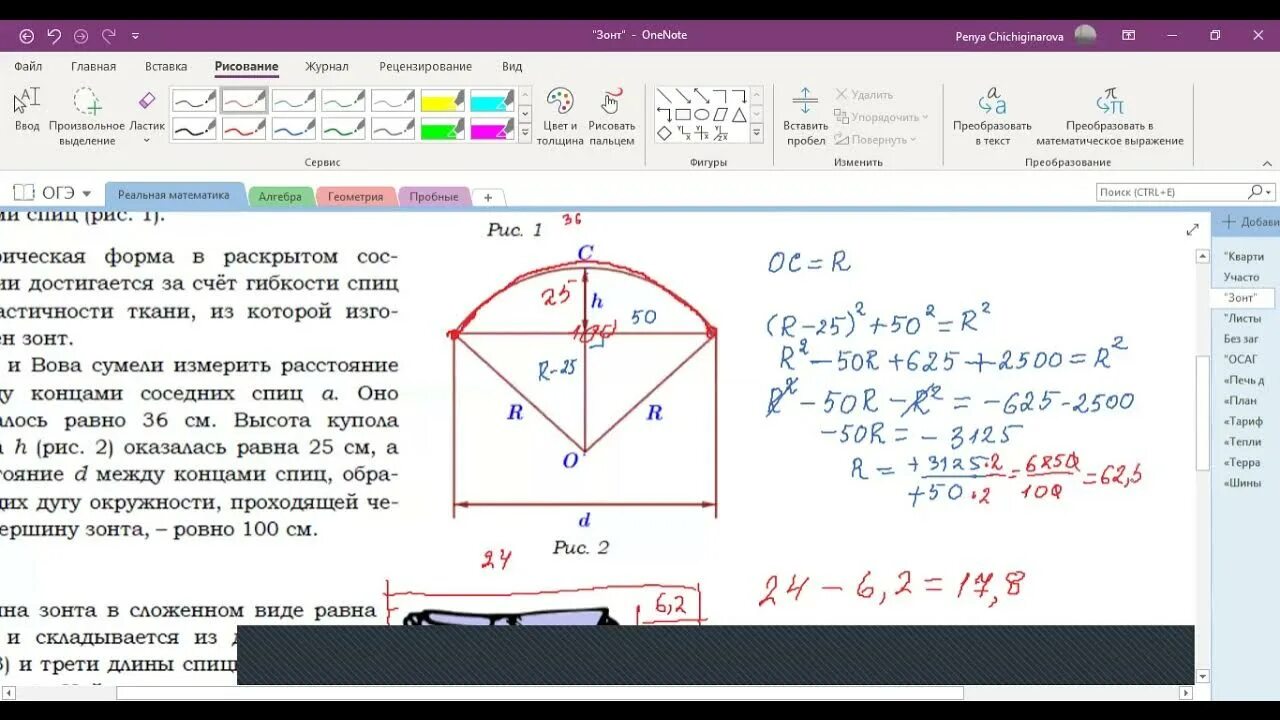The width and height of the screenshot is (1280, 720).
Task: Select the single arrow line shape
Action: point(683,96)
